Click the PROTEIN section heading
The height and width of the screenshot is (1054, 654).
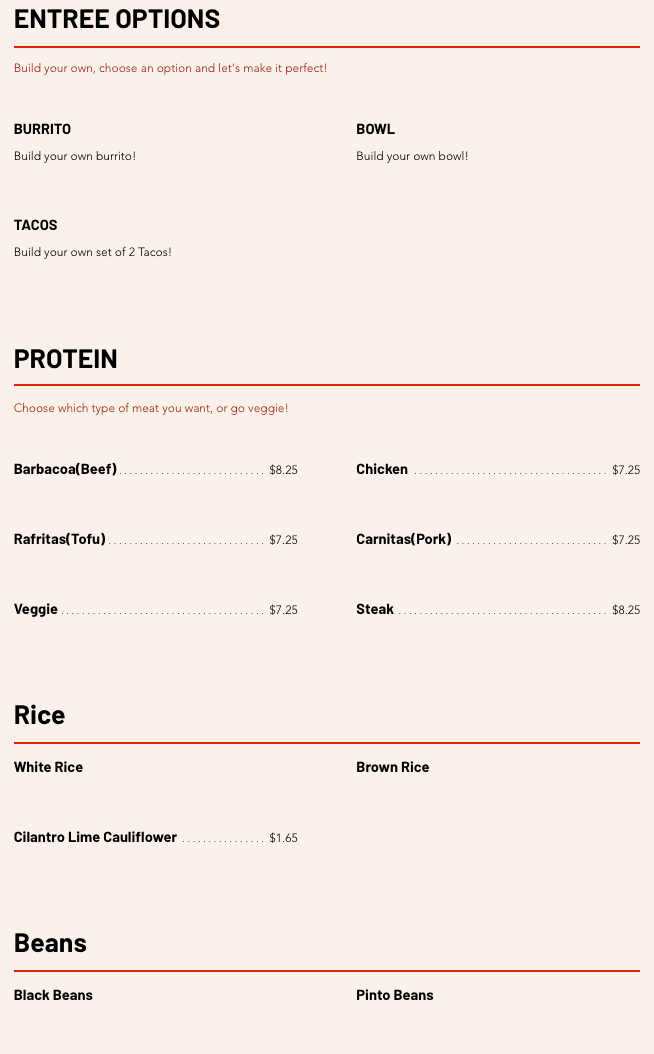pos(66,358)
